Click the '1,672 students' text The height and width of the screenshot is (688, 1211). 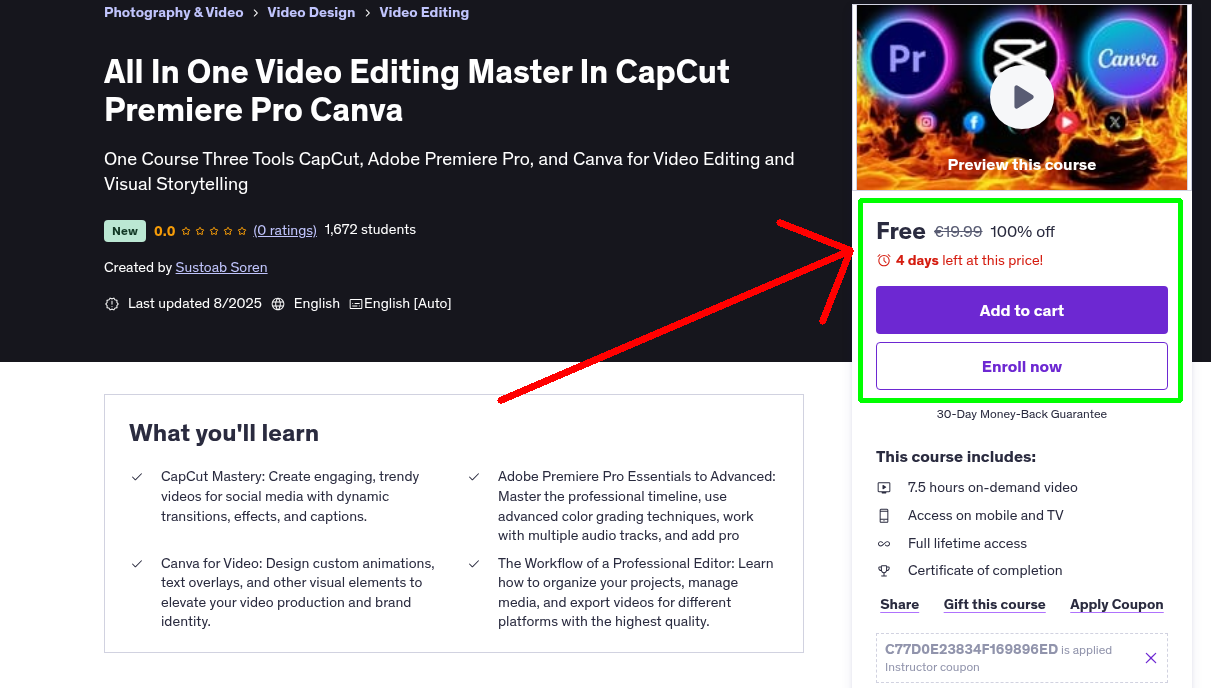coord(370,230)
